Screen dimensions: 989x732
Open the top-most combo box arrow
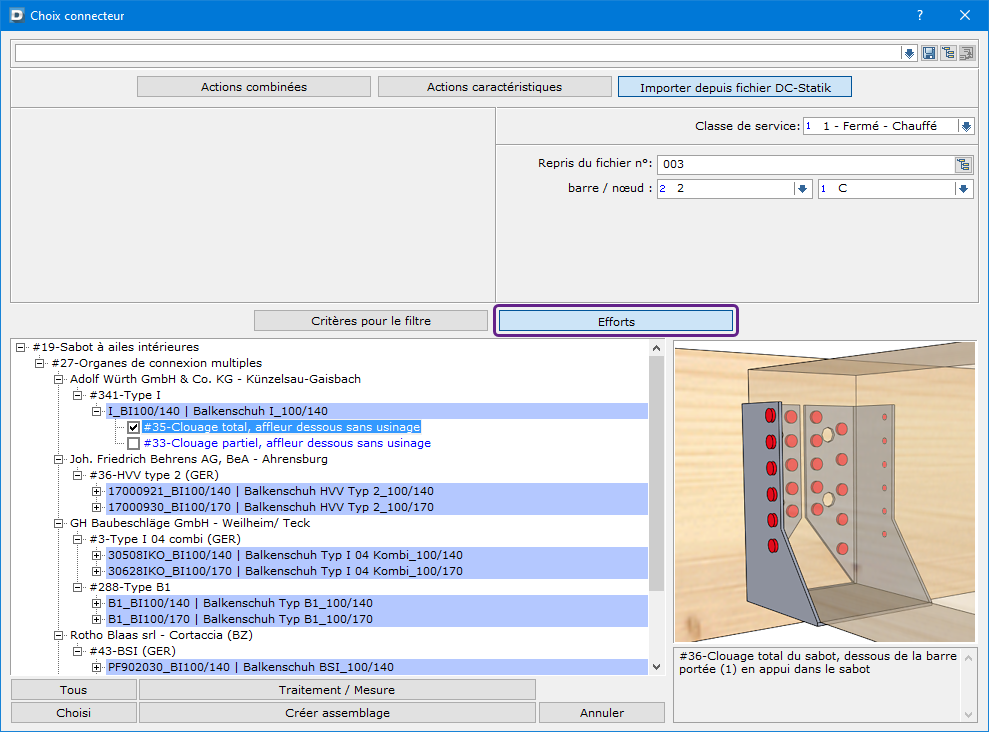tap(909, 53)
